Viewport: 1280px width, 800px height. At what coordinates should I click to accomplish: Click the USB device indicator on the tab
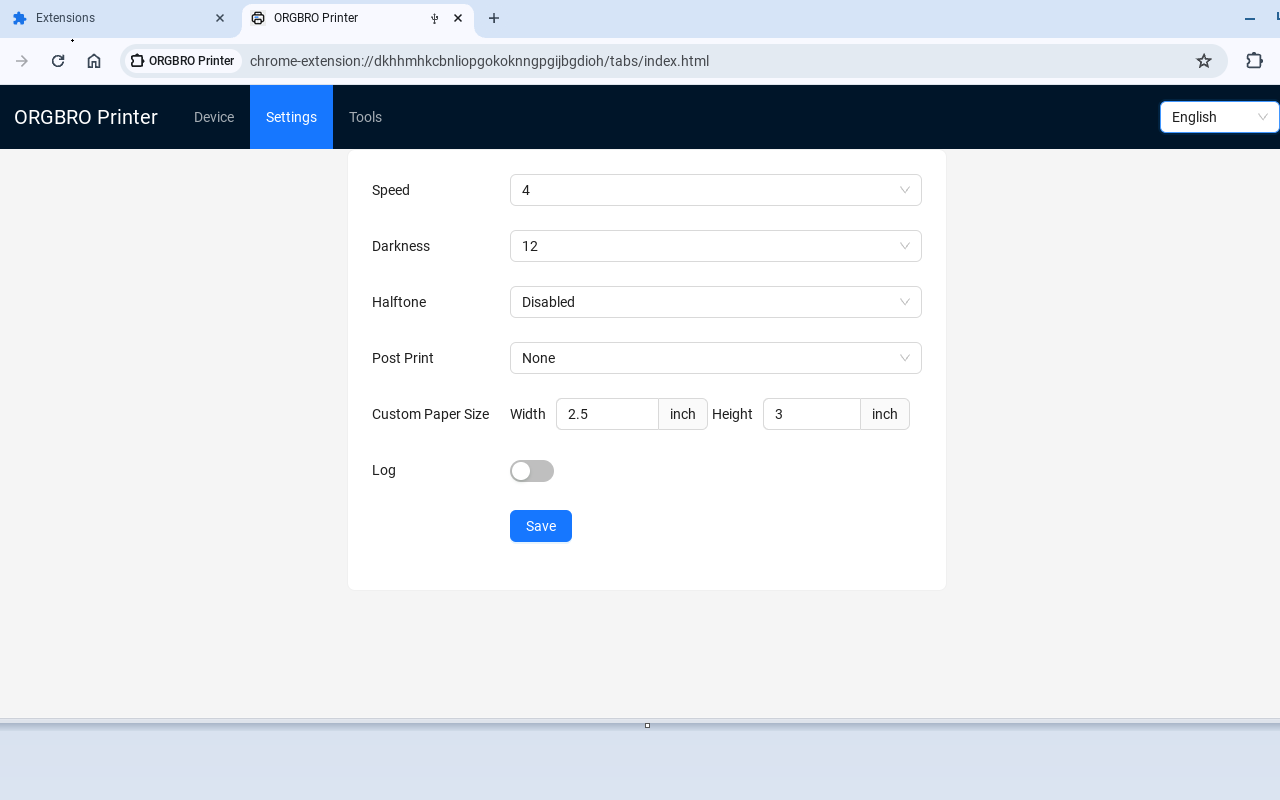(x=434, y=18)
